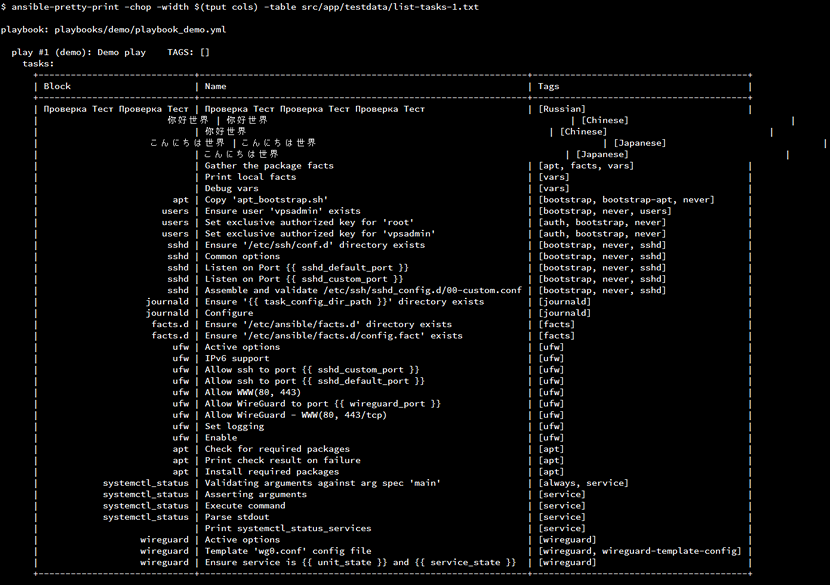
Task: Click the [wireguard, wireguard-template-config] tags
Action: point(639,551)
